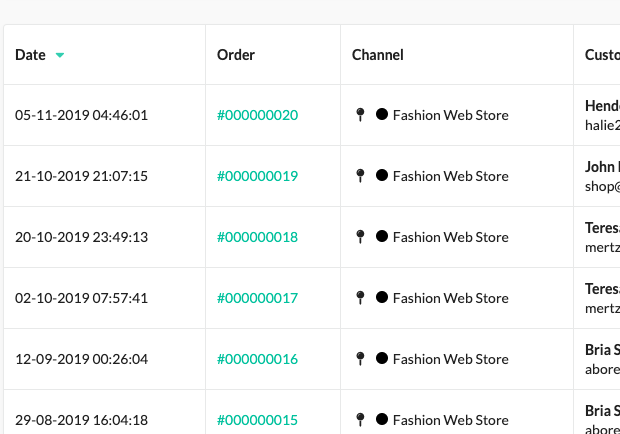Sort orders by the Date column header

click(x=30, y=55)
